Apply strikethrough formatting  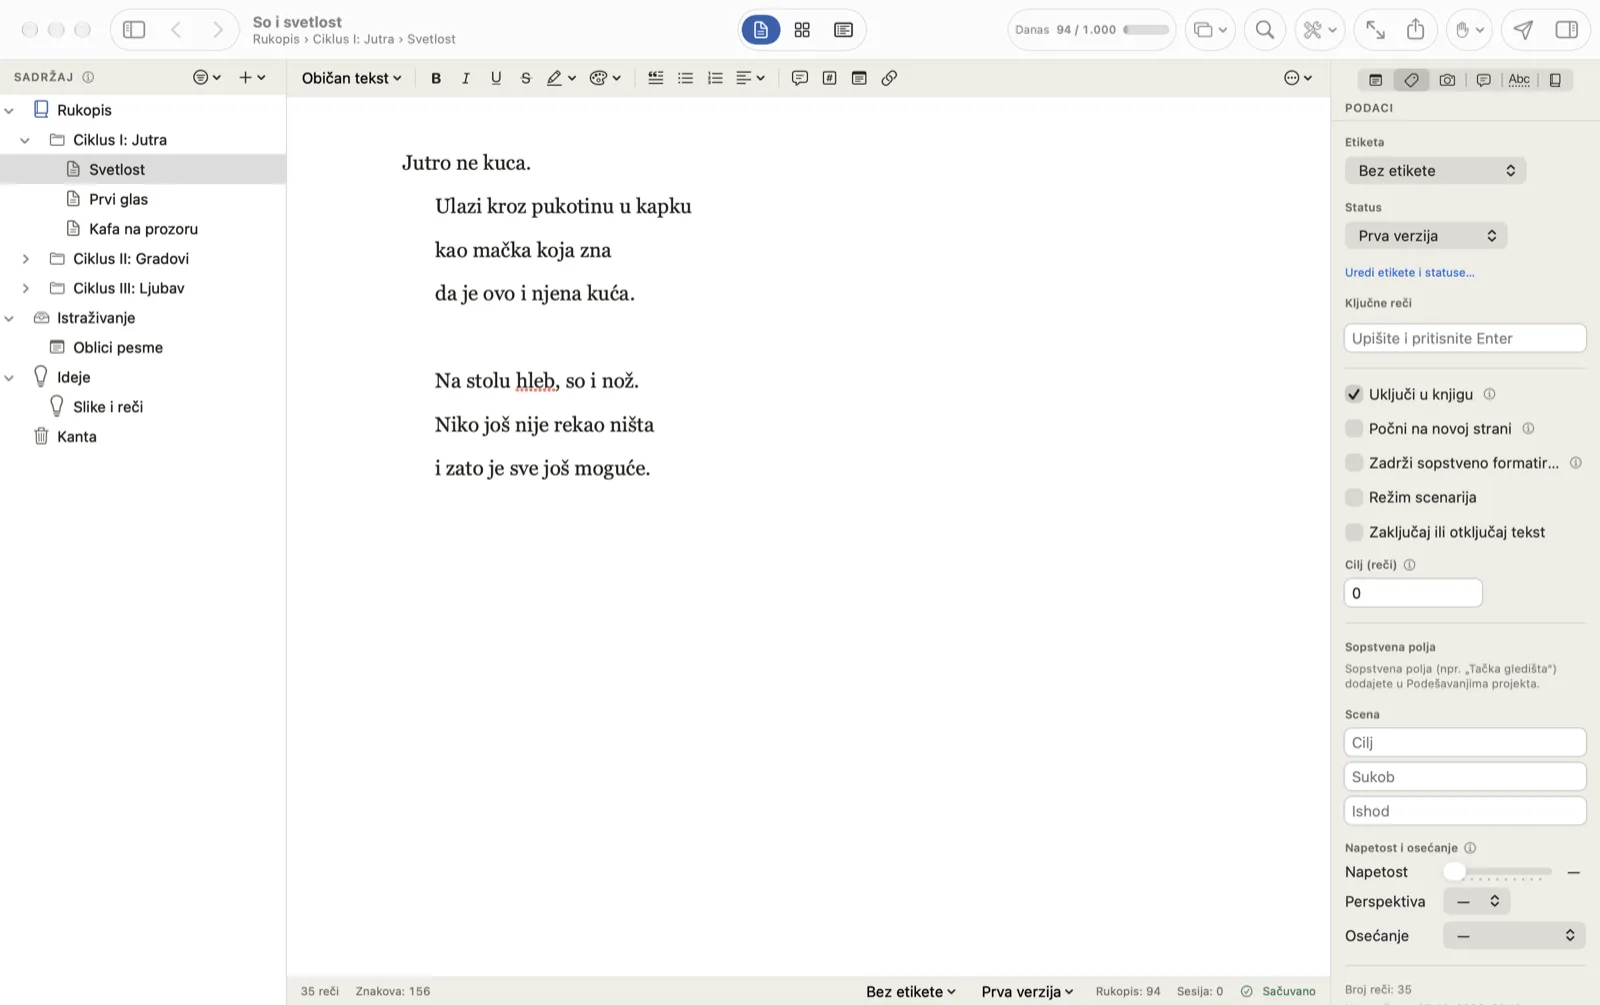[x=526, y=78]
